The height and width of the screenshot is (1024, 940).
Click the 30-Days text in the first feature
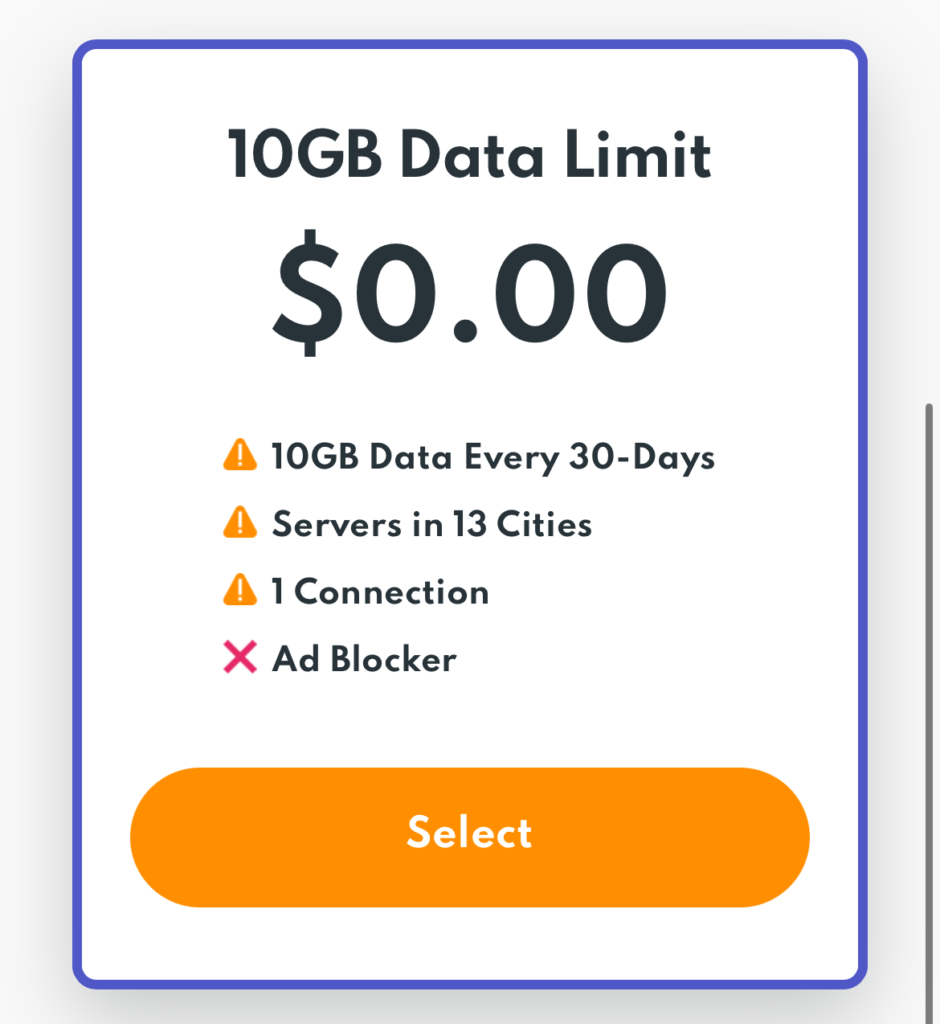click(x=642, y=457)
